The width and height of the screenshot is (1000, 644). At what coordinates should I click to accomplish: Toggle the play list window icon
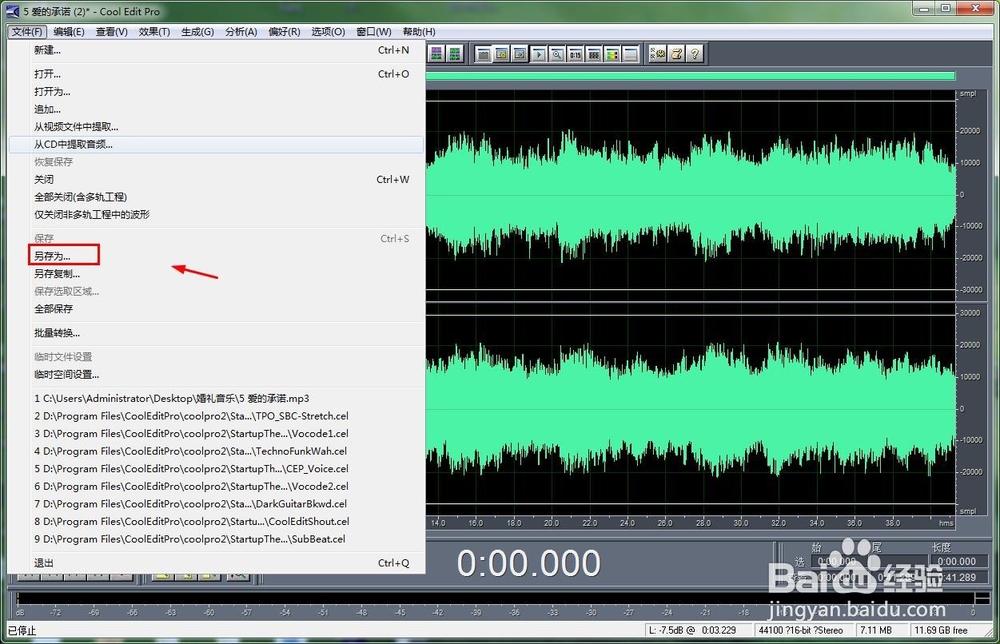520,55
